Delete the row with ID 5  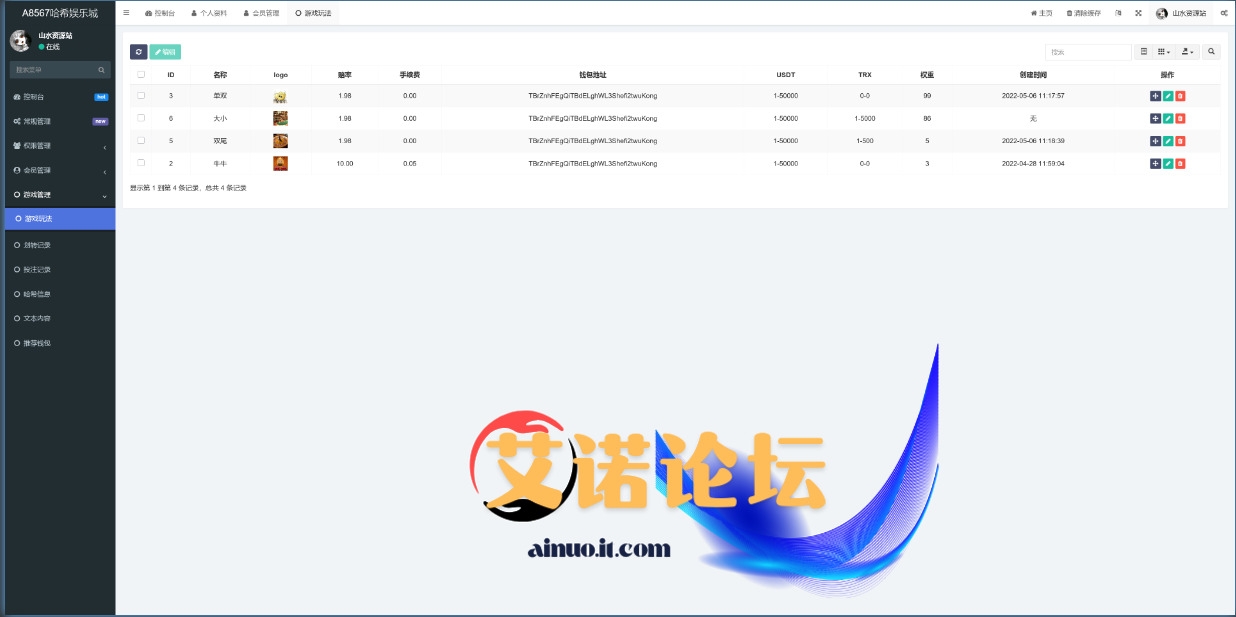pos(1180,141)
